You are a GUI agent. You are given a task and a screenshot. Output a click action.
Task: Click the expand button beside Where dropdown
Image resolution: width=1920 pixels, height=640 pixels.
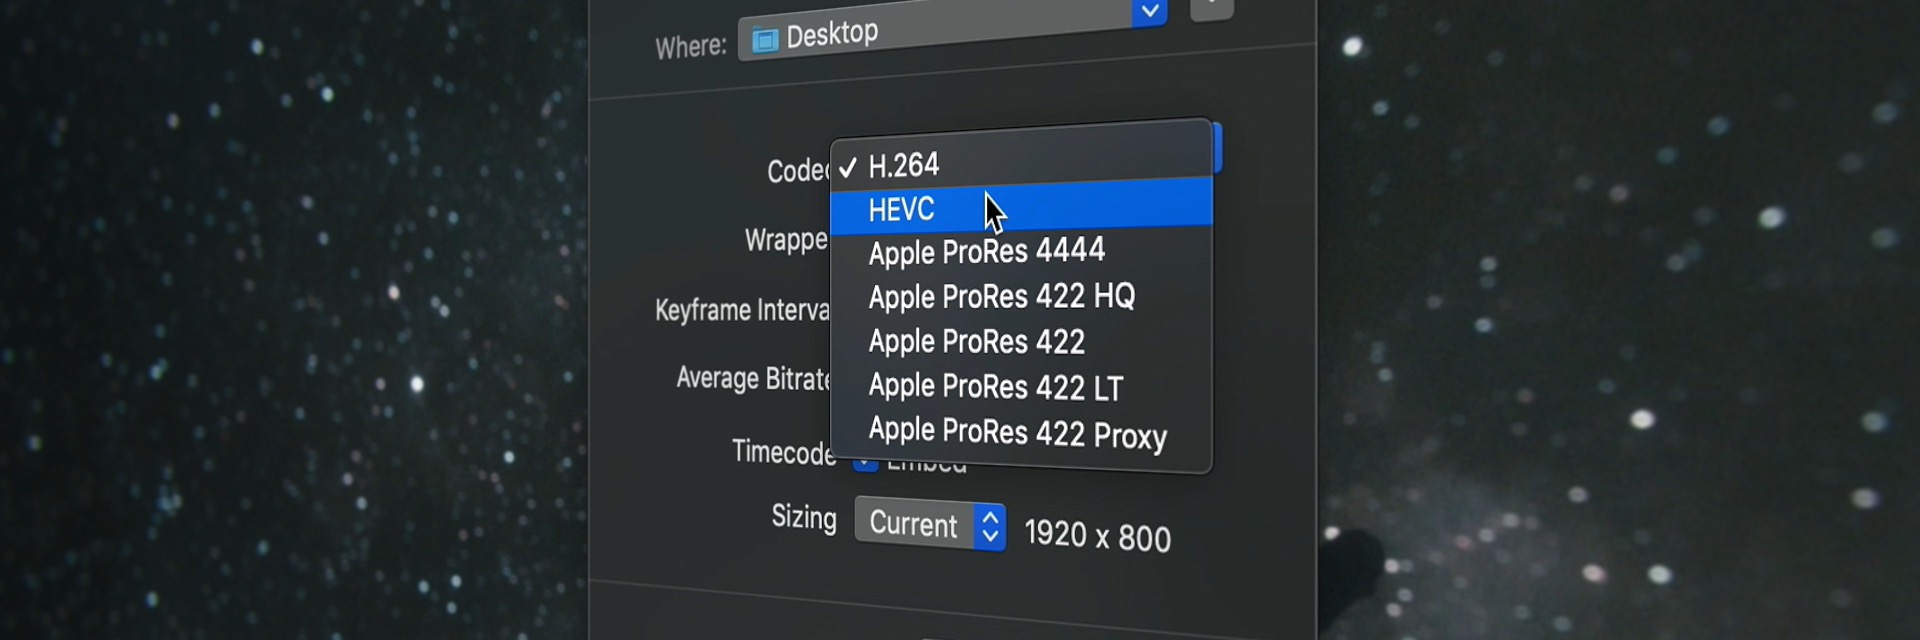(1212, 8)
